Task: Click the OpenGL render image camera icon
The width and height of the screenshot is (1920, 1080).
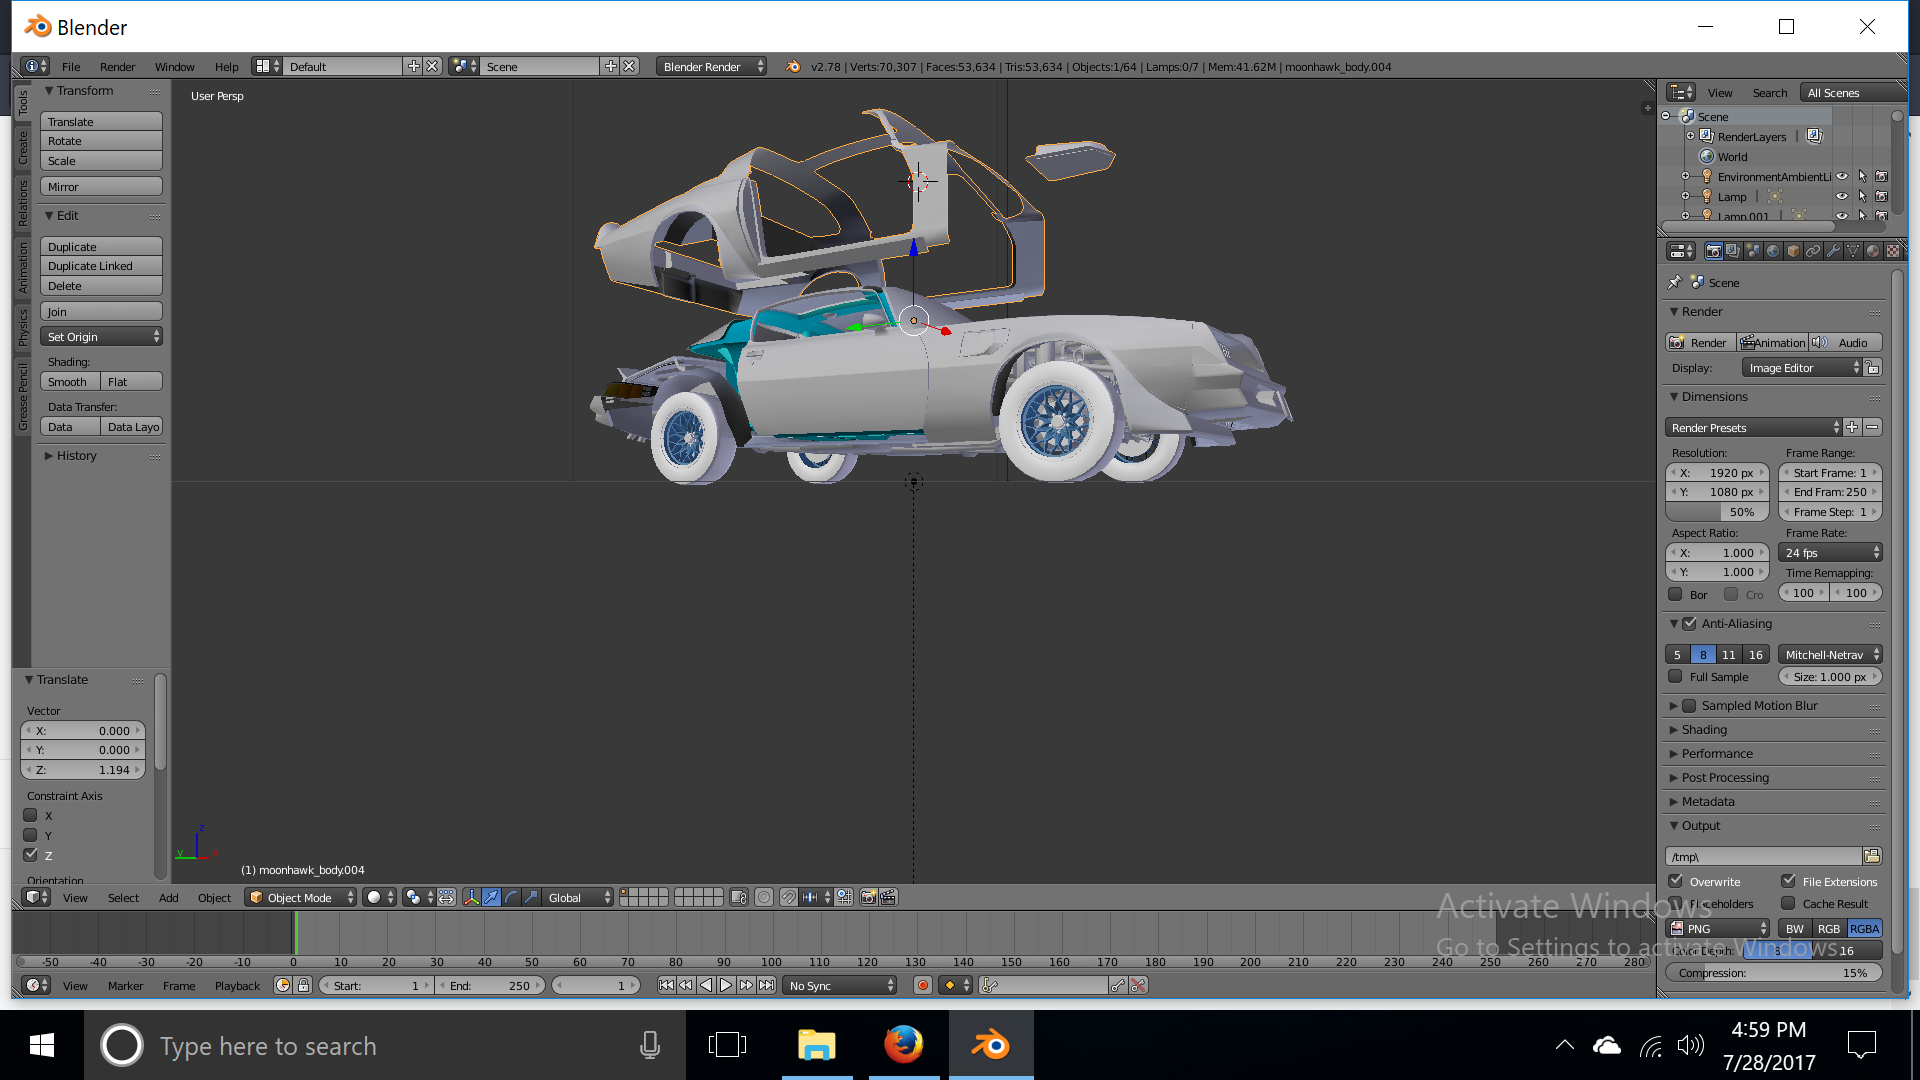Action: (868, 897)
